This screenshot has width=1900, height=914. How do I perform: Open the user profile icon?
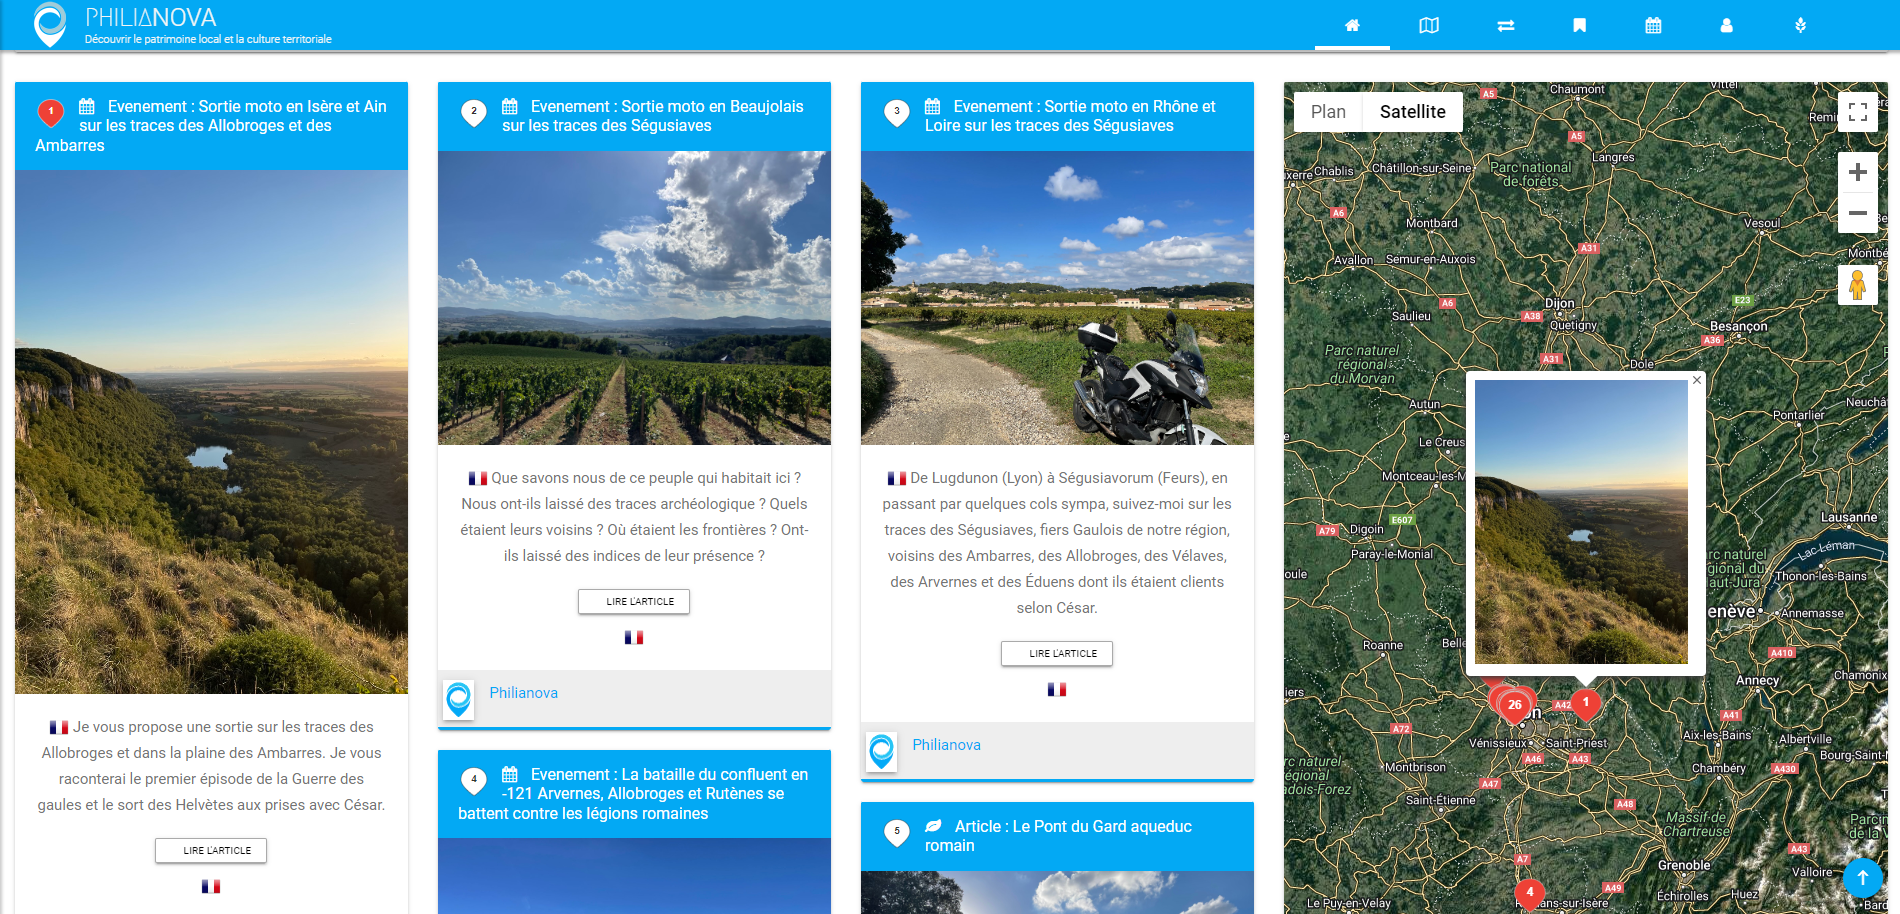(x=1726, y=26)
